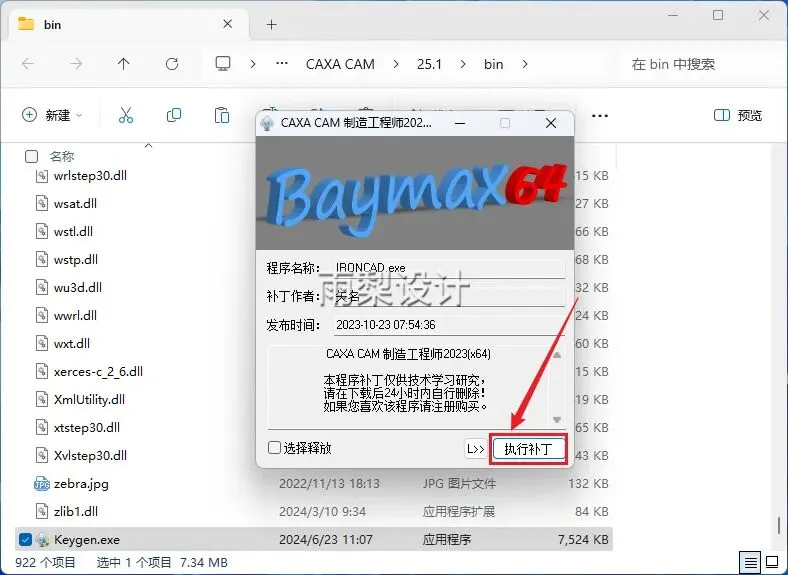Minimize the CAXA CAM patcher dialog

[460, 123]
